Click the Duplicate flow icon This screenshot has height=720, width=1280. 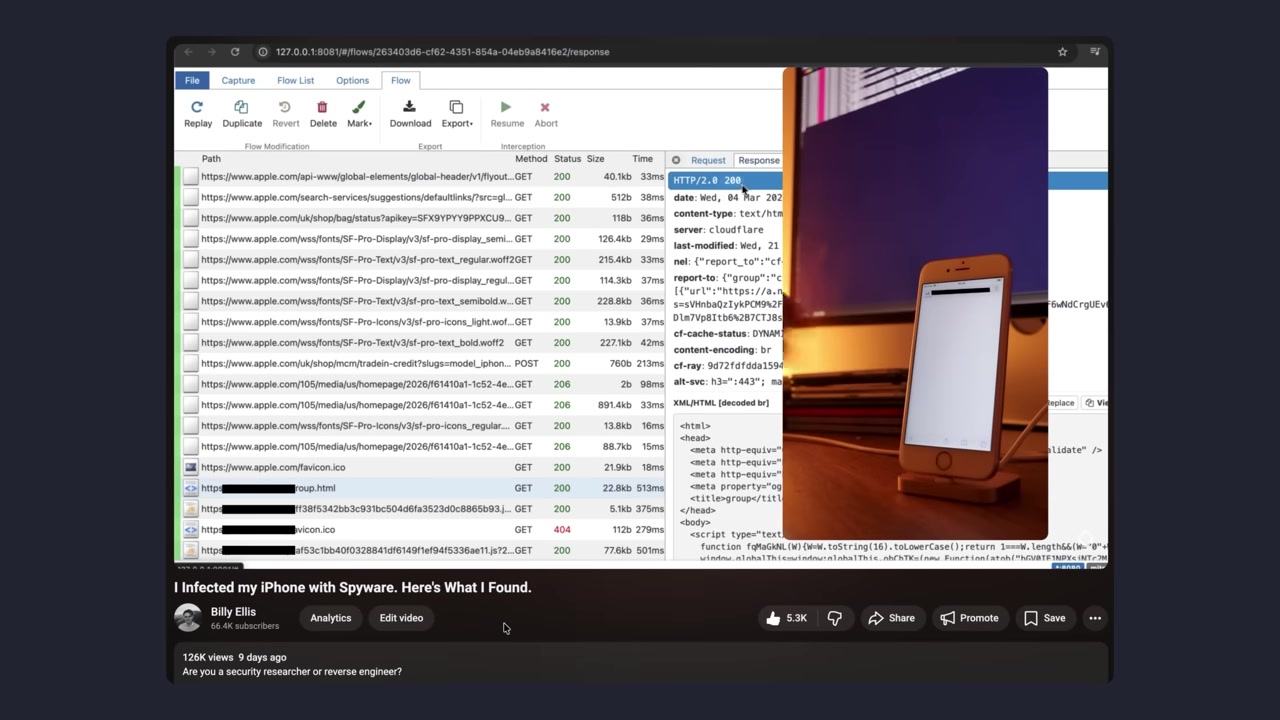[241, 107]
